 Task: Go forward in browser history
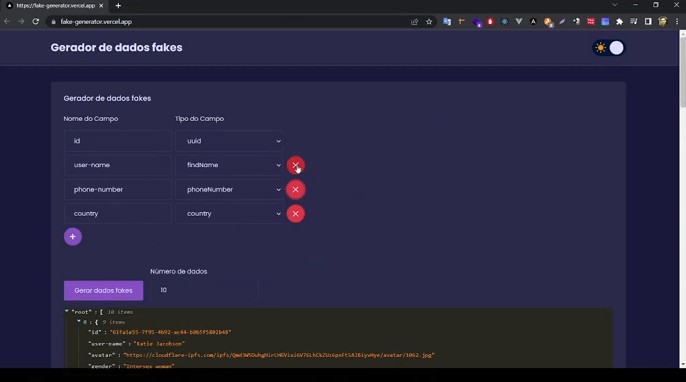[21, 21]
